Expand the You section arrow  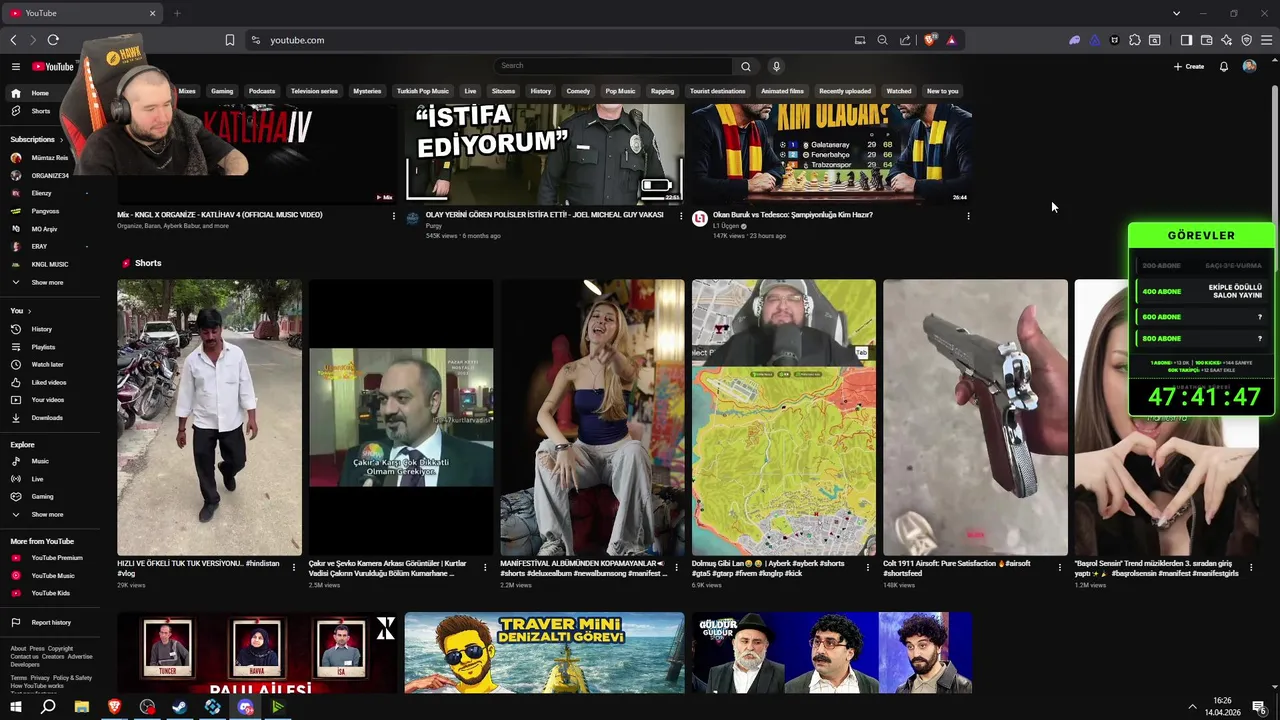(x=30, y=311)
